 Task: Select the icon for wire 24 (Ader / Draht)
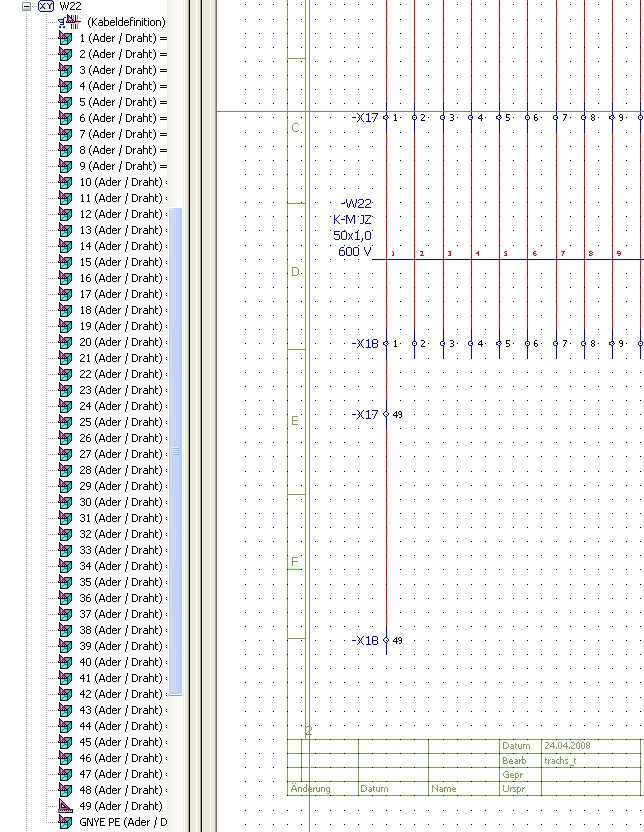coord(65,406)
